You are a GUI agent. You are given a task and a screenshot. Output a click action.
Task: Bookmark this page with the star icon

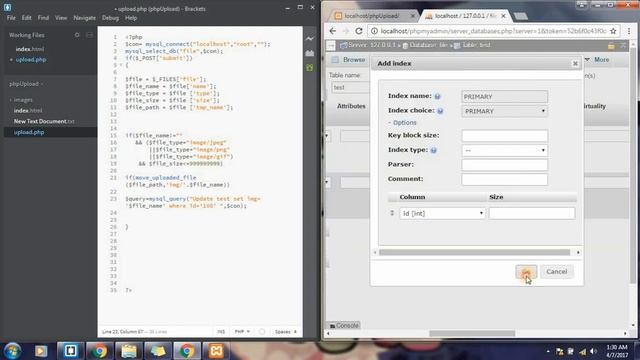(x=613, y=31)
